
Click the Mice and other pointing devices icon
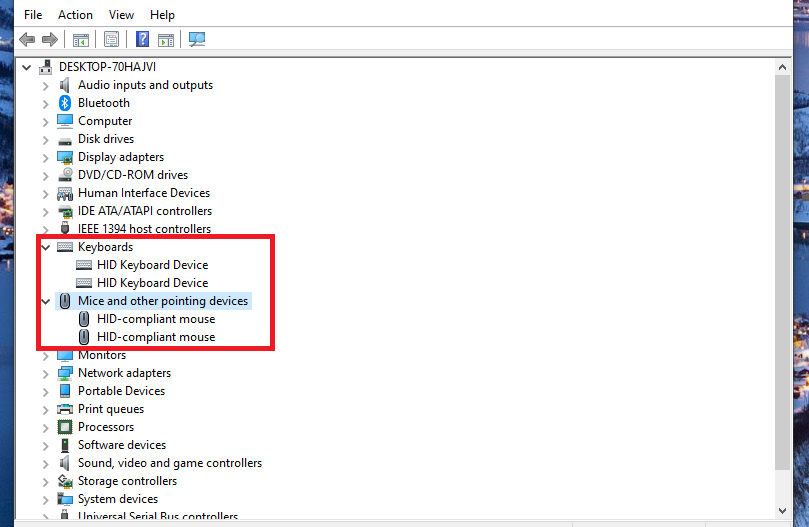point(65,301)
